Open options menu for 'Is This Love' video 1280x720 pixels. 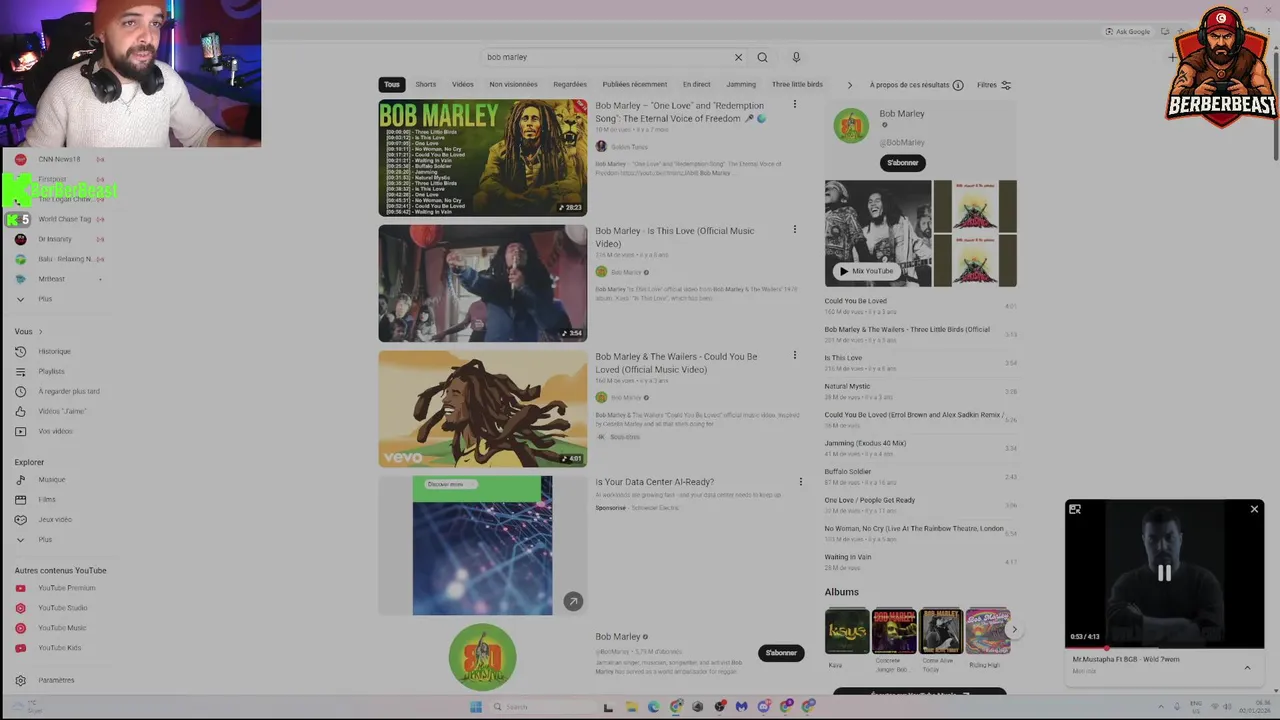pos(795,230)
